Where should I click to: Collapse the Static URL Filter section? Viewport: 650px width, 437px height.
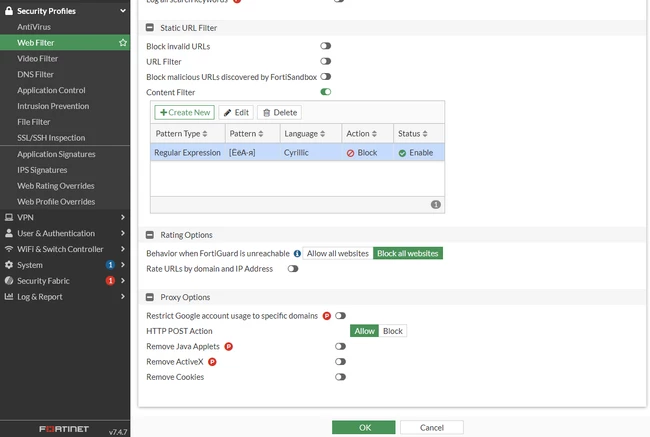(150, 28)
